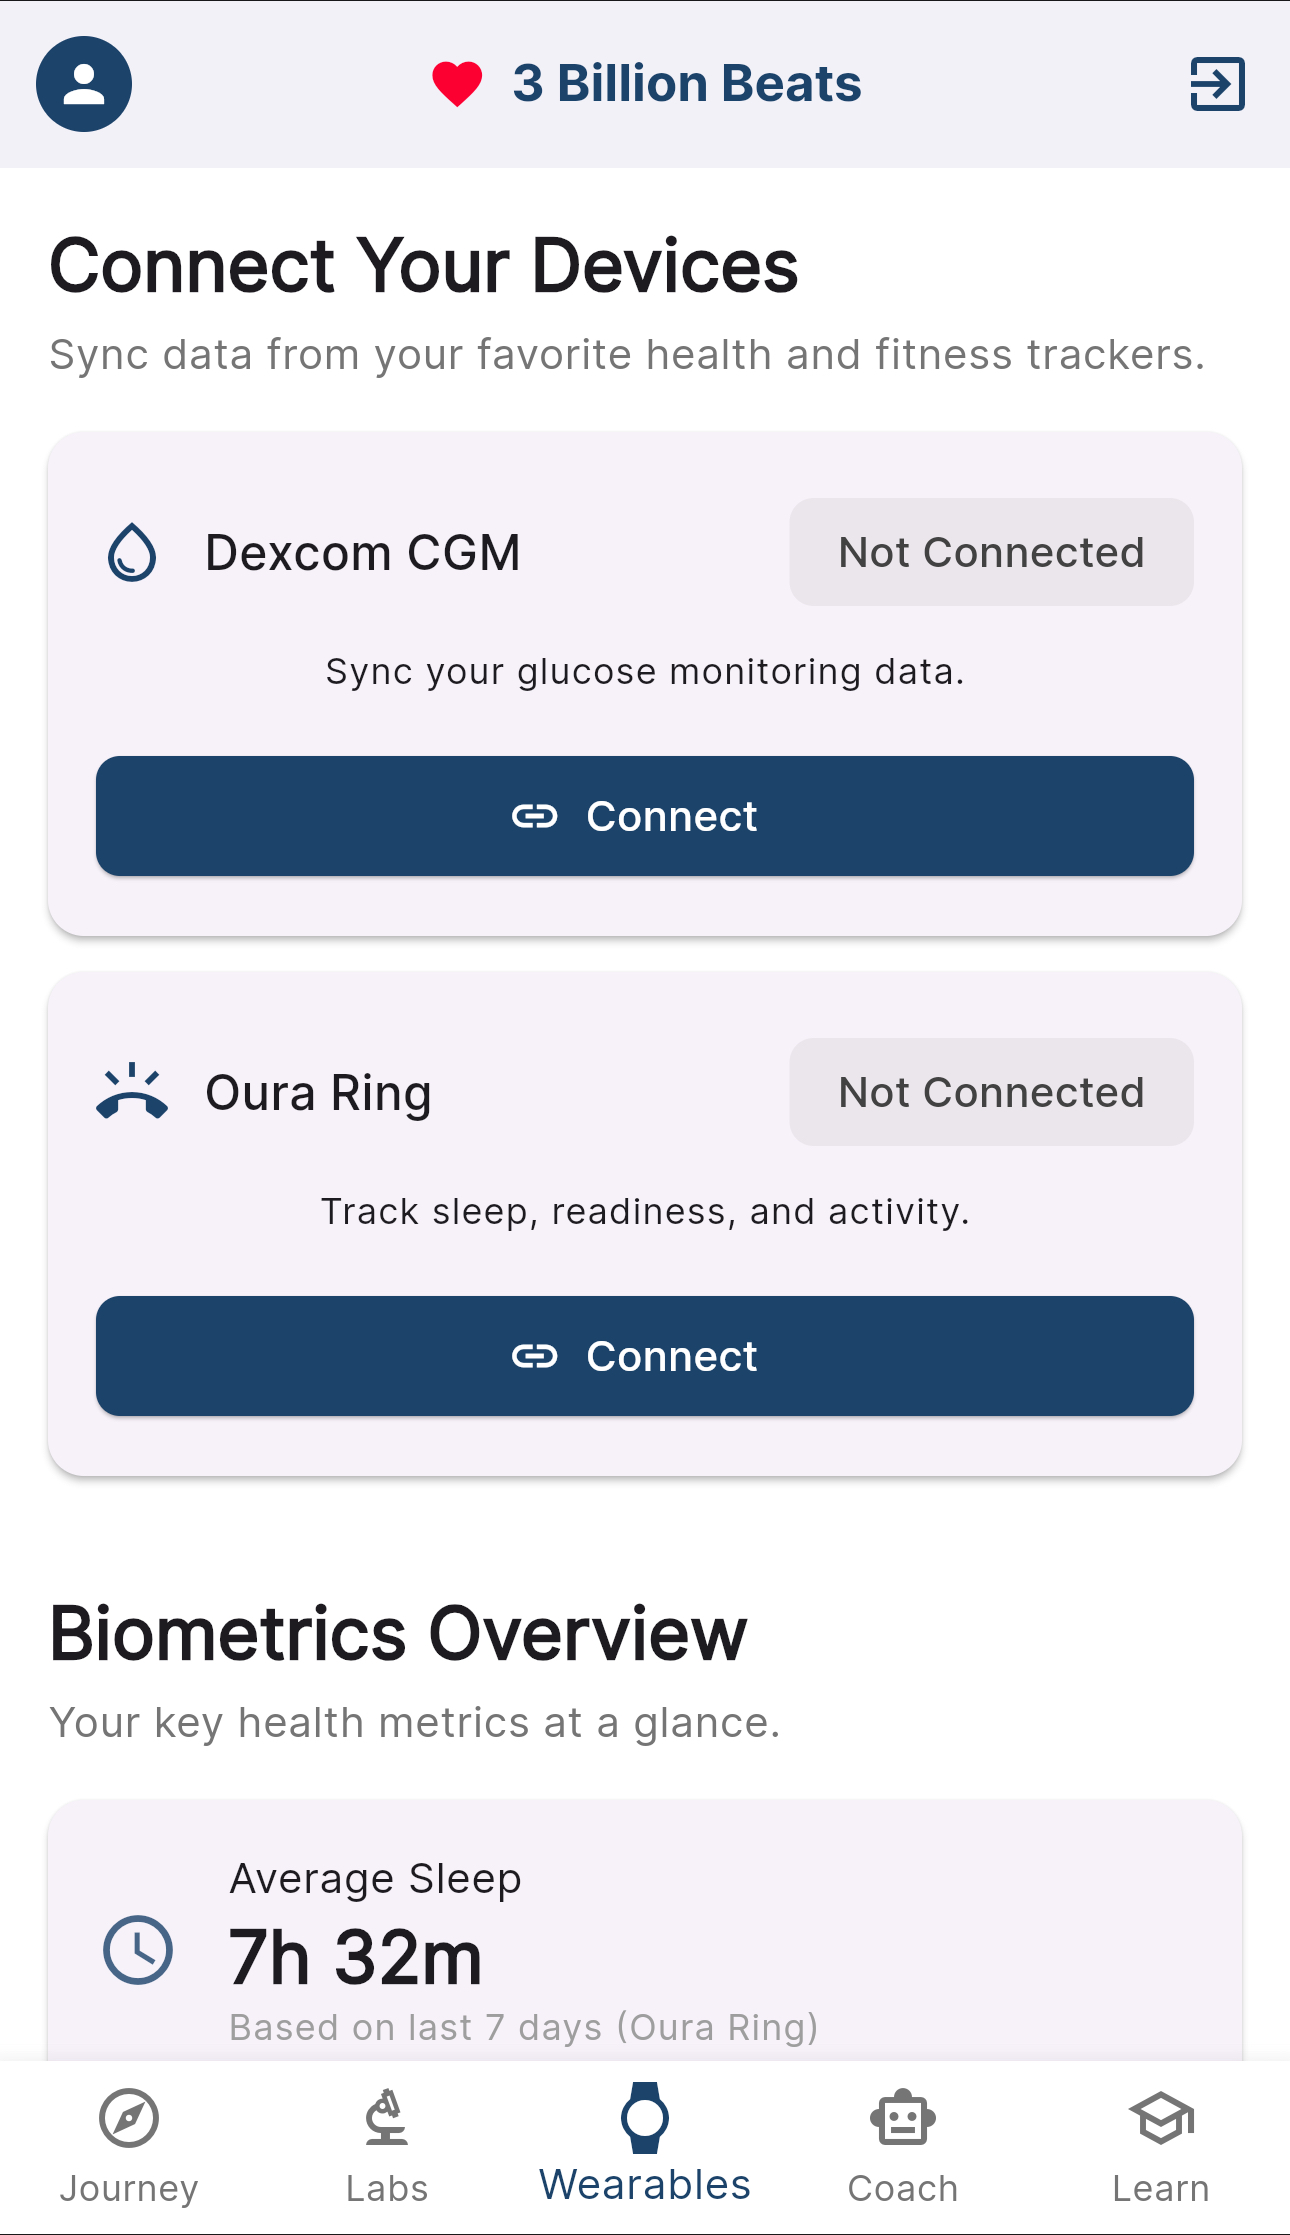Click the Not Connected badge for Dexcom CGM

coord(991,551)
